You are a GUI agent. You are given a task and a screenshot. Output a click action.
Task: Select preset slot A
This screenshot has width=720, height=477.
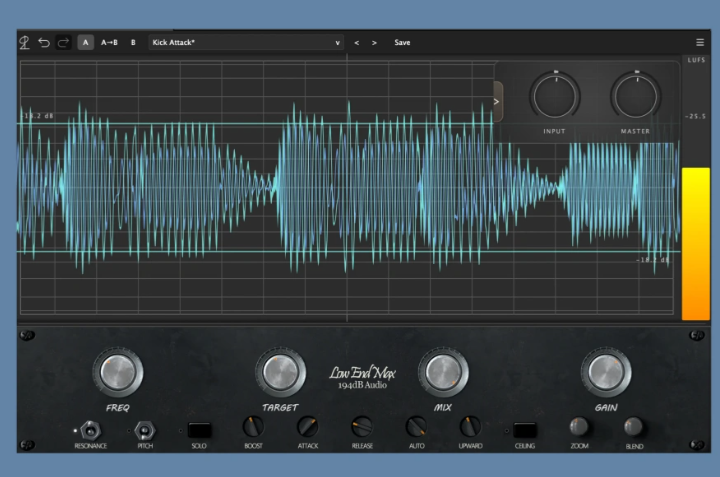tap(85, 42)
